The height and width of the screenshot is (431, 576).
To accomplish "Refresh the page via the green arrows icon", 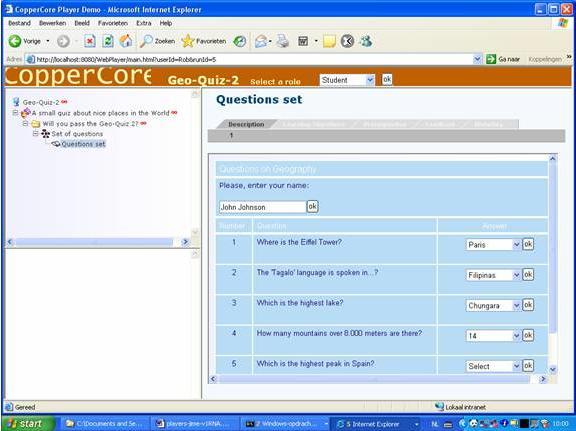I will [108, 41].
